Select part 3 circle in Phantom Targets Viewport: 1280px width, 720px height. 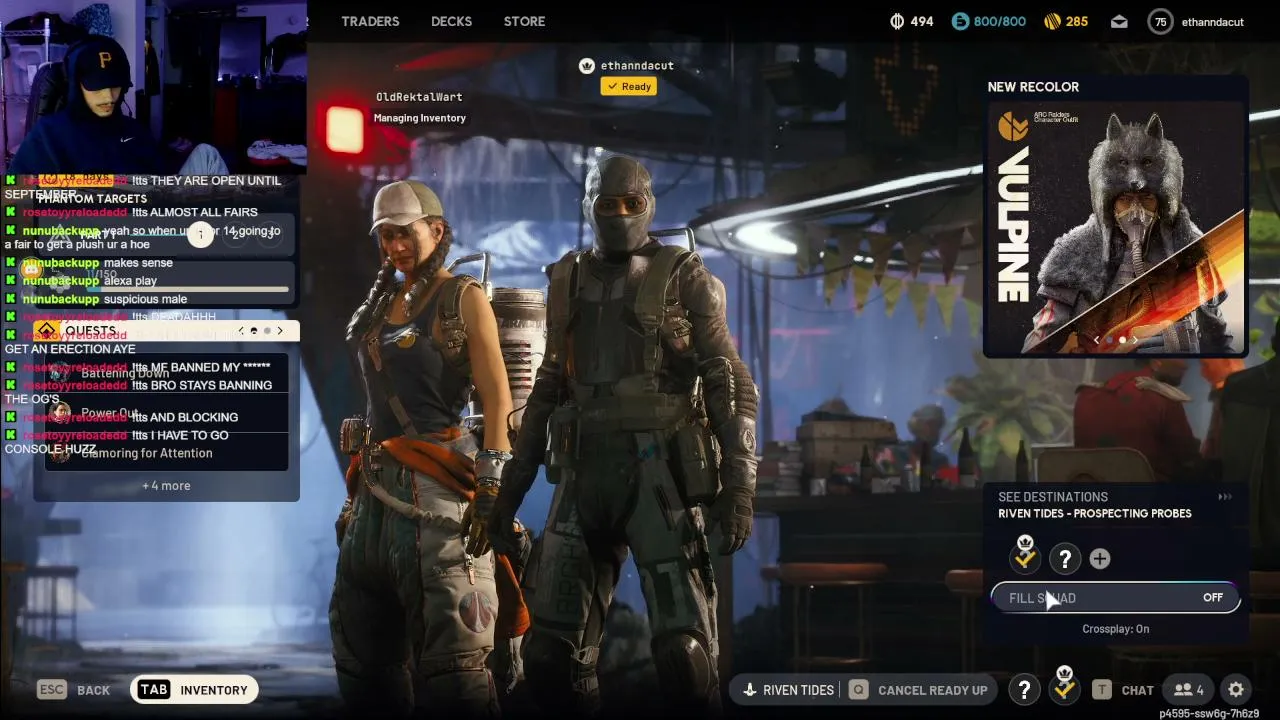[x=270, y=234]
